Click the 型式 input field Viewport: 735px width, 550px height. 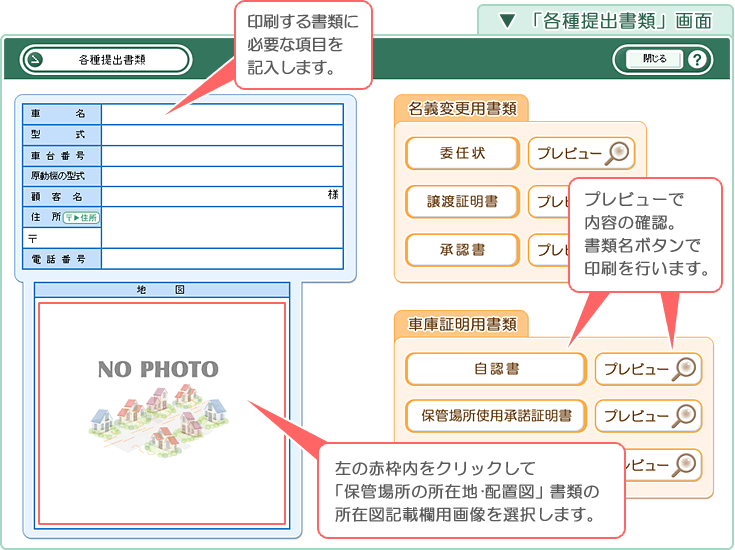(222, 135)
